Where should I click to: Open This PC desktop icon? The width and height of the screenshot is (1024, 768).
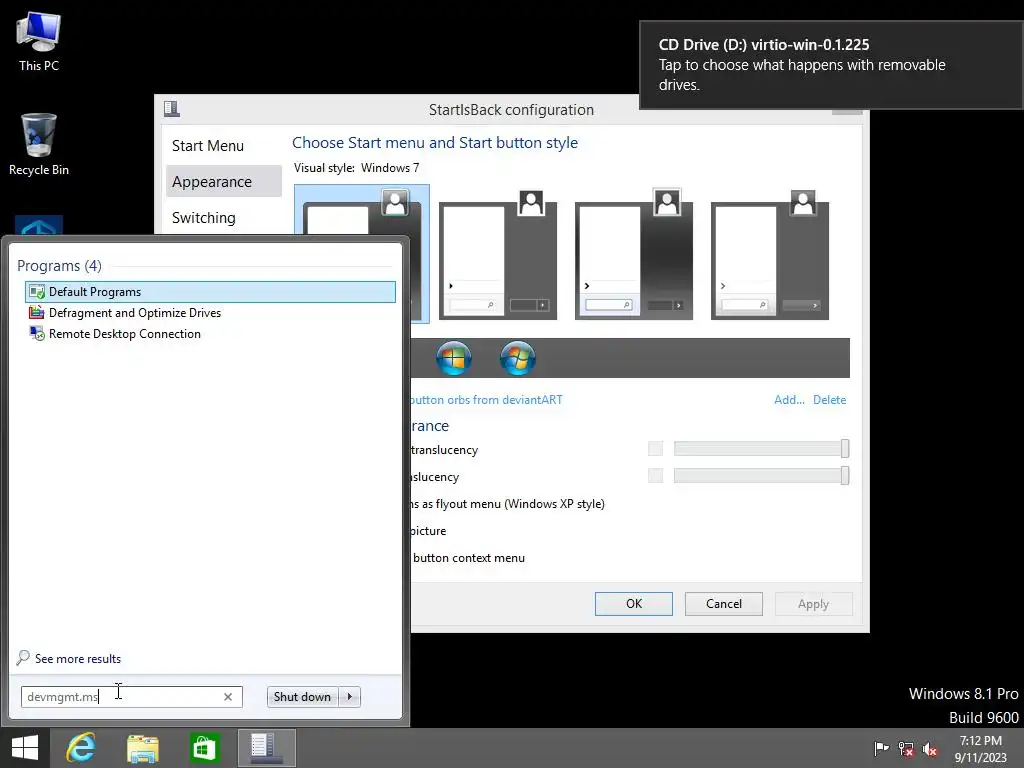pyautogui.click(x=39, y=41)
